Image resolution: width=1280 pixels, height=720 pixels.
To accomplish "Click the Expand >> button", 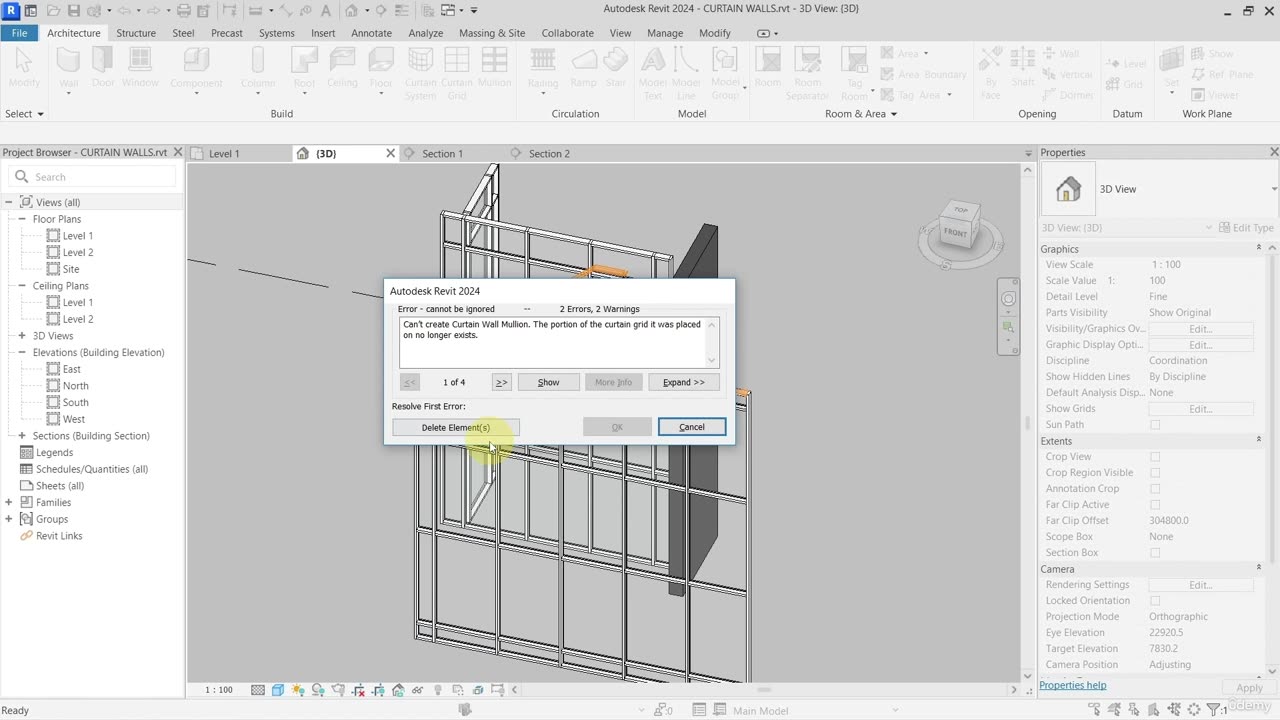I will (x=684, y=382).
